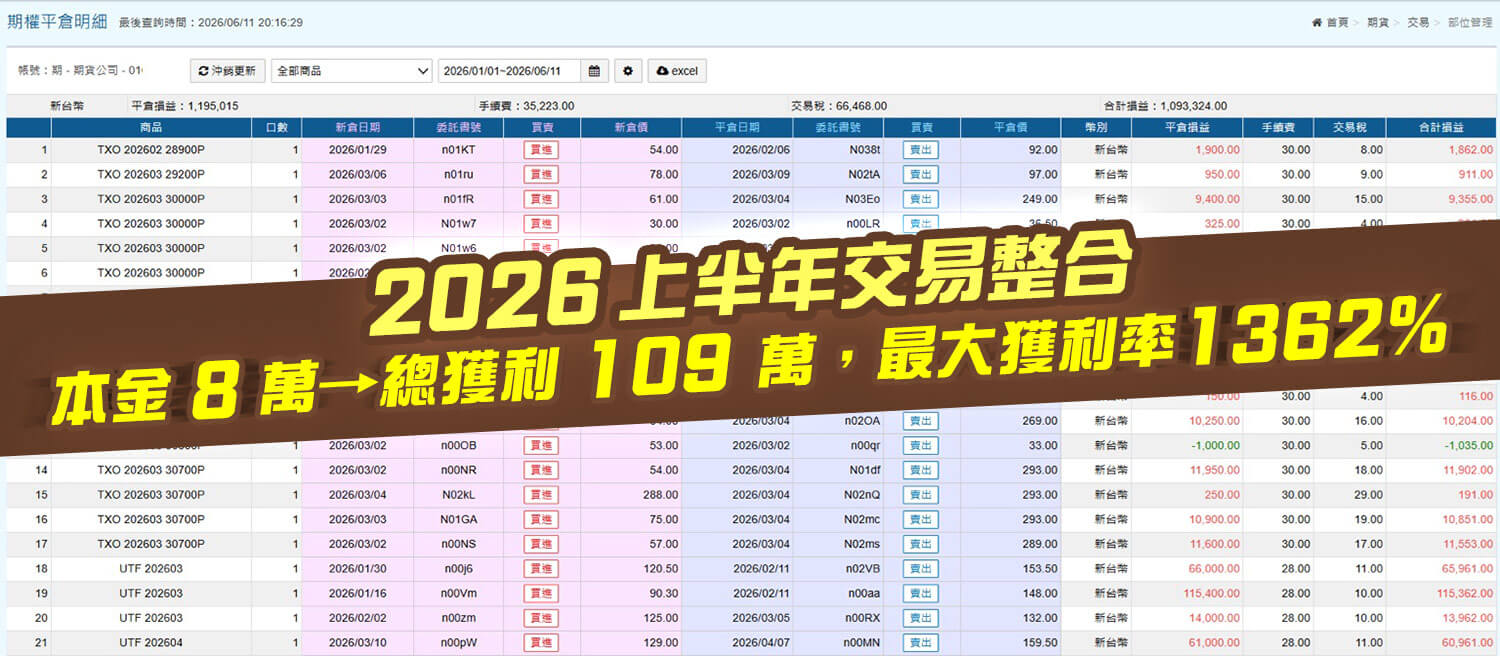Click date 2026/01/29 in row 1
The image size is (1500, 656).
pyautogui.click(x=357, y=150)
